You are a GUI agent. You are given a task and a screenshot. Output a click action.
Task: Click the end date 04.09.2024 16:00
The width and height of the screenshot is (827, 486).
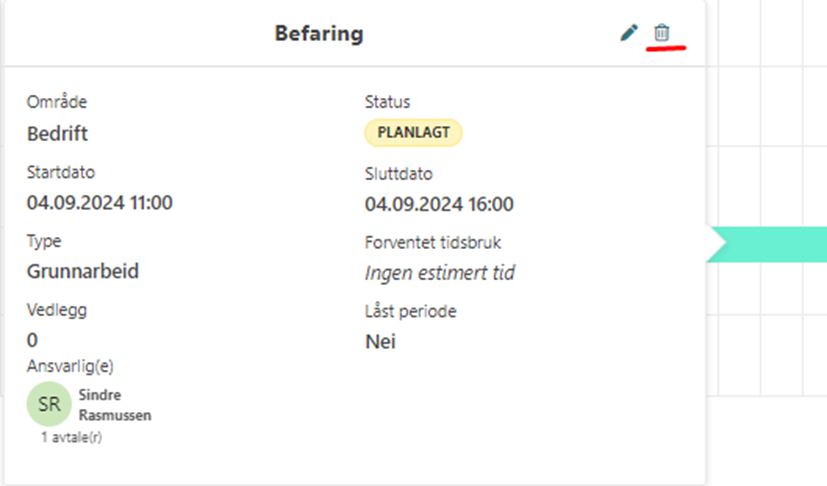coord(439,205)
